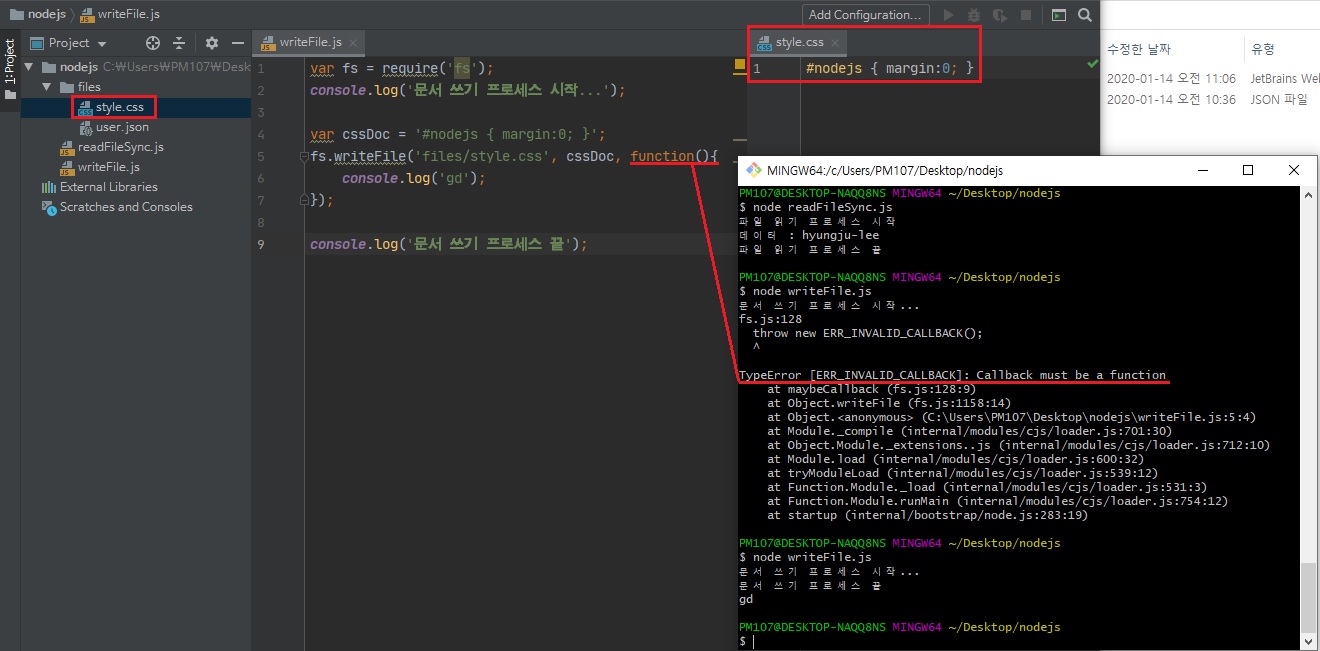
Task: Collapse the nodejs root folder
Action: (x=28, y=67)
